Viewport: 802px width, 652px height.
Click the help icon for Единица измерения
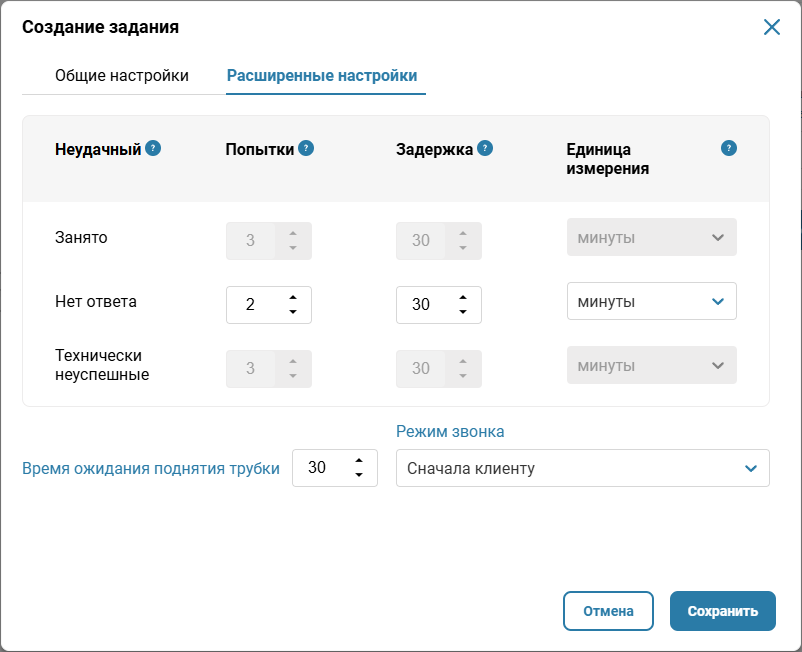[x=729, y=148]
